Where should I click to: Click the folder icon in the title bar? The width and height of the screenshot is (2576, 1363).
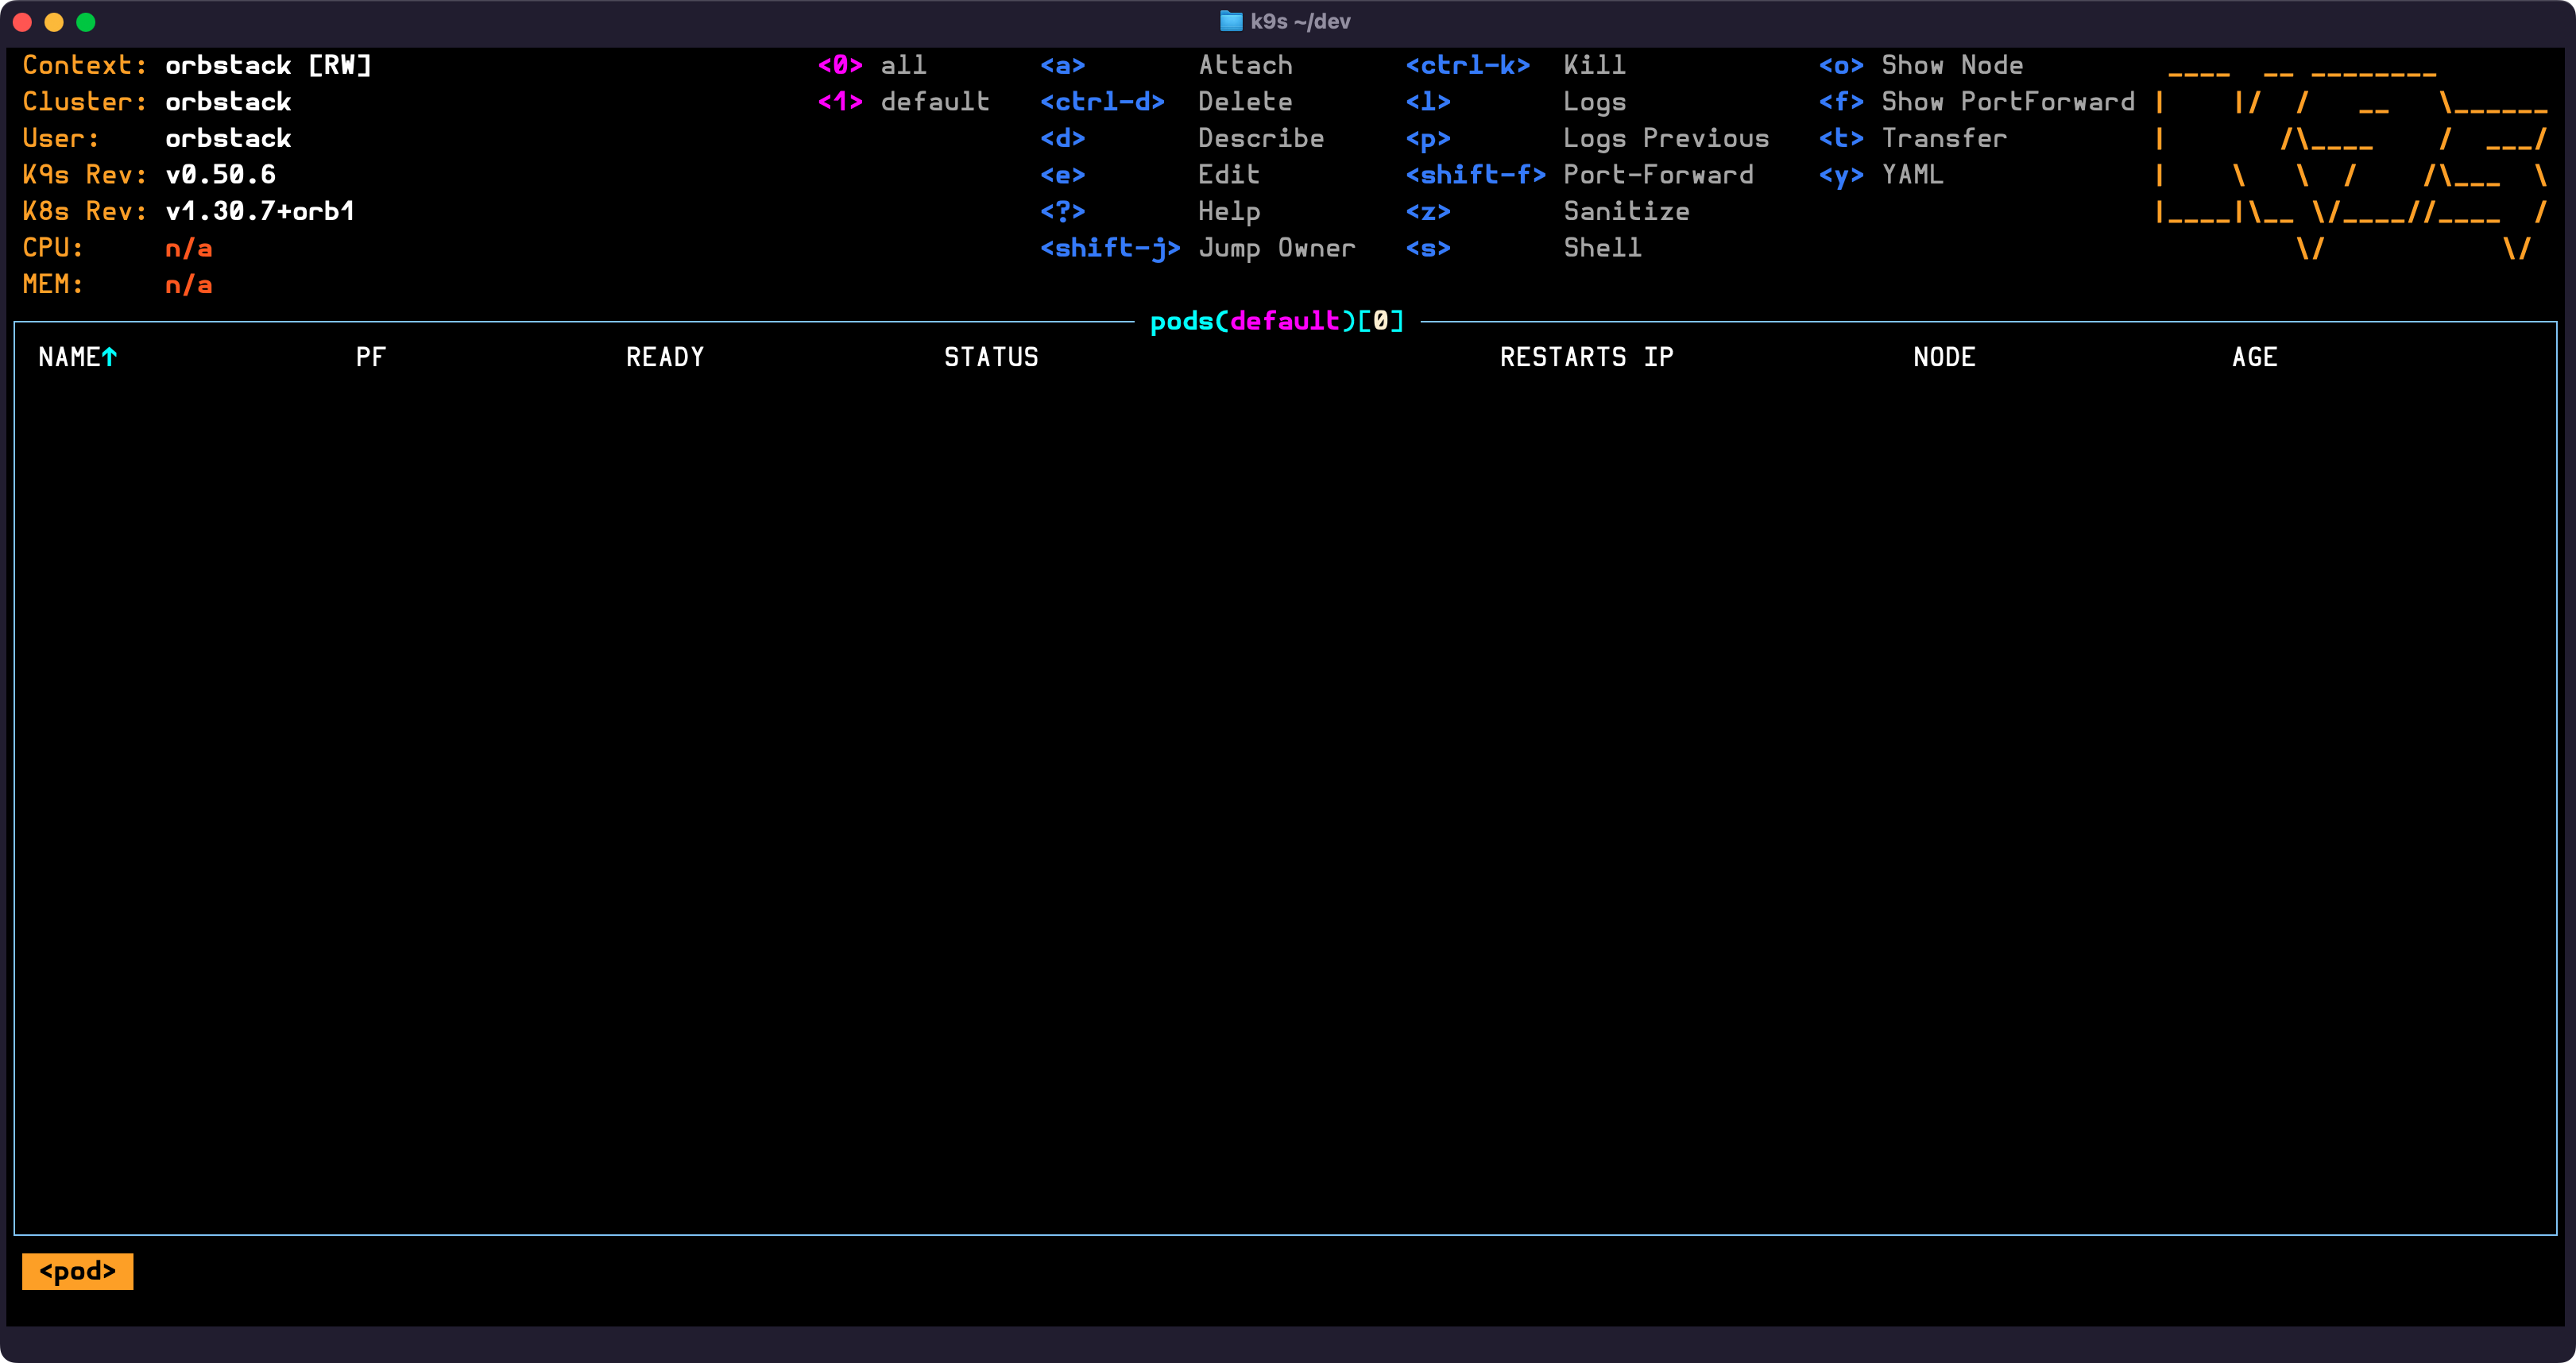click(1231, 21)
